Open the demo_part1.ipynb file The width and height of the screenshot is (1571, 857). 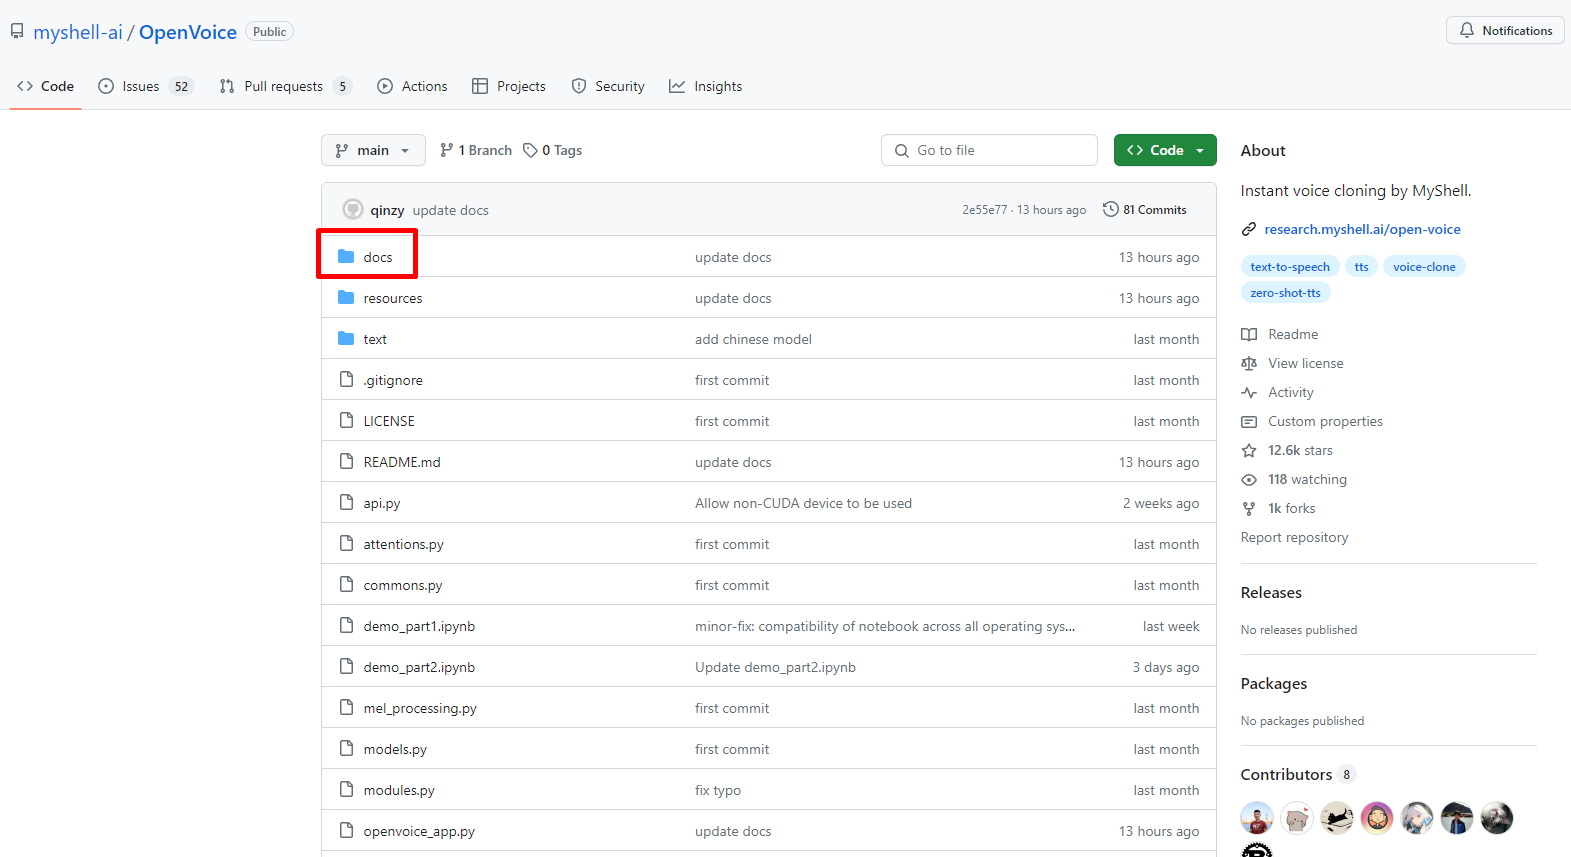click(419, 626)
